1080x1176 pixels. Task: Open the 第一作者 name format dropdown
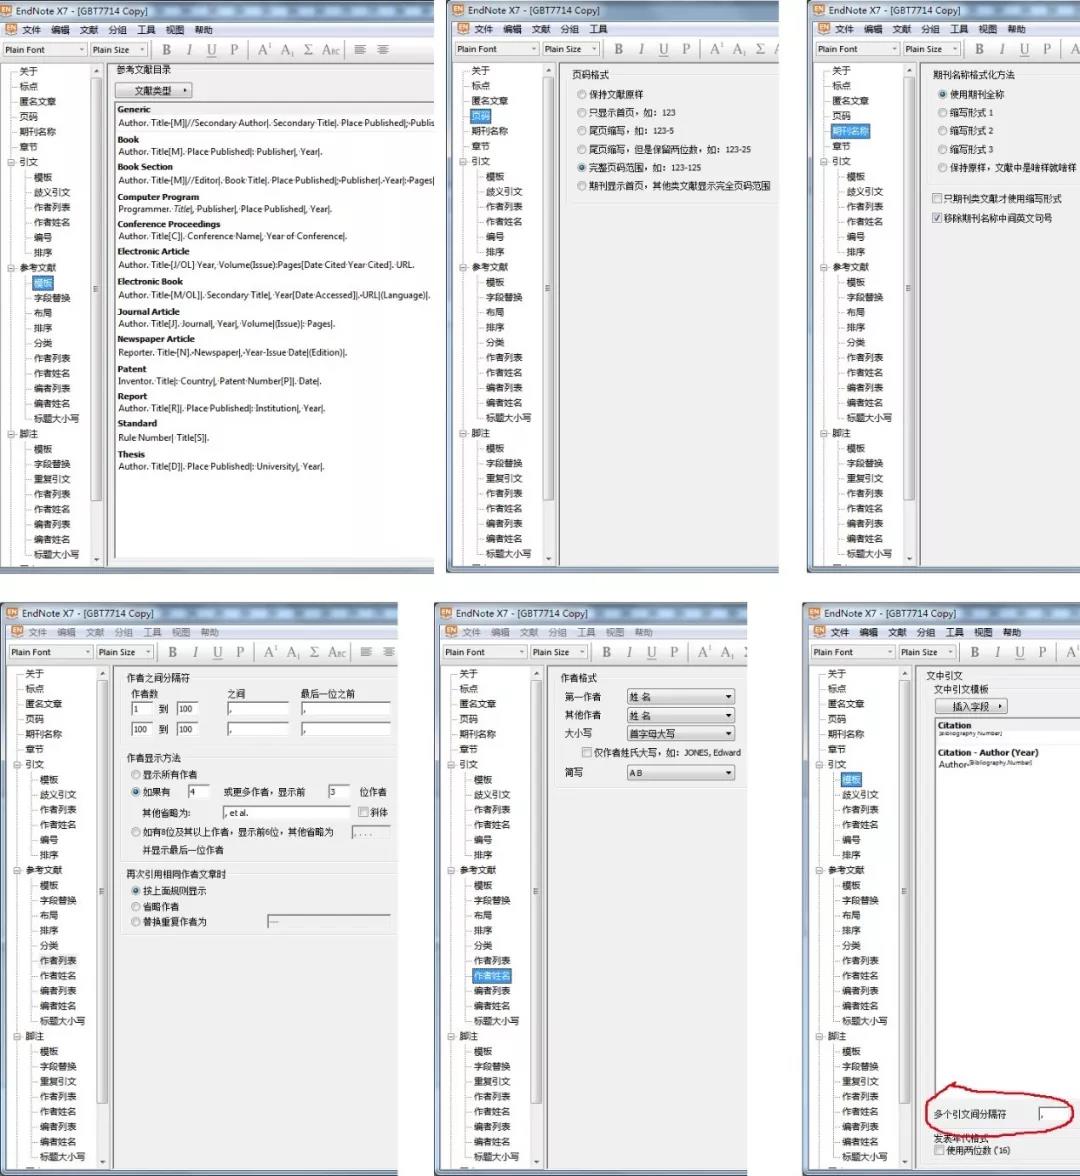pyautogui.click(x=681, y=697)
